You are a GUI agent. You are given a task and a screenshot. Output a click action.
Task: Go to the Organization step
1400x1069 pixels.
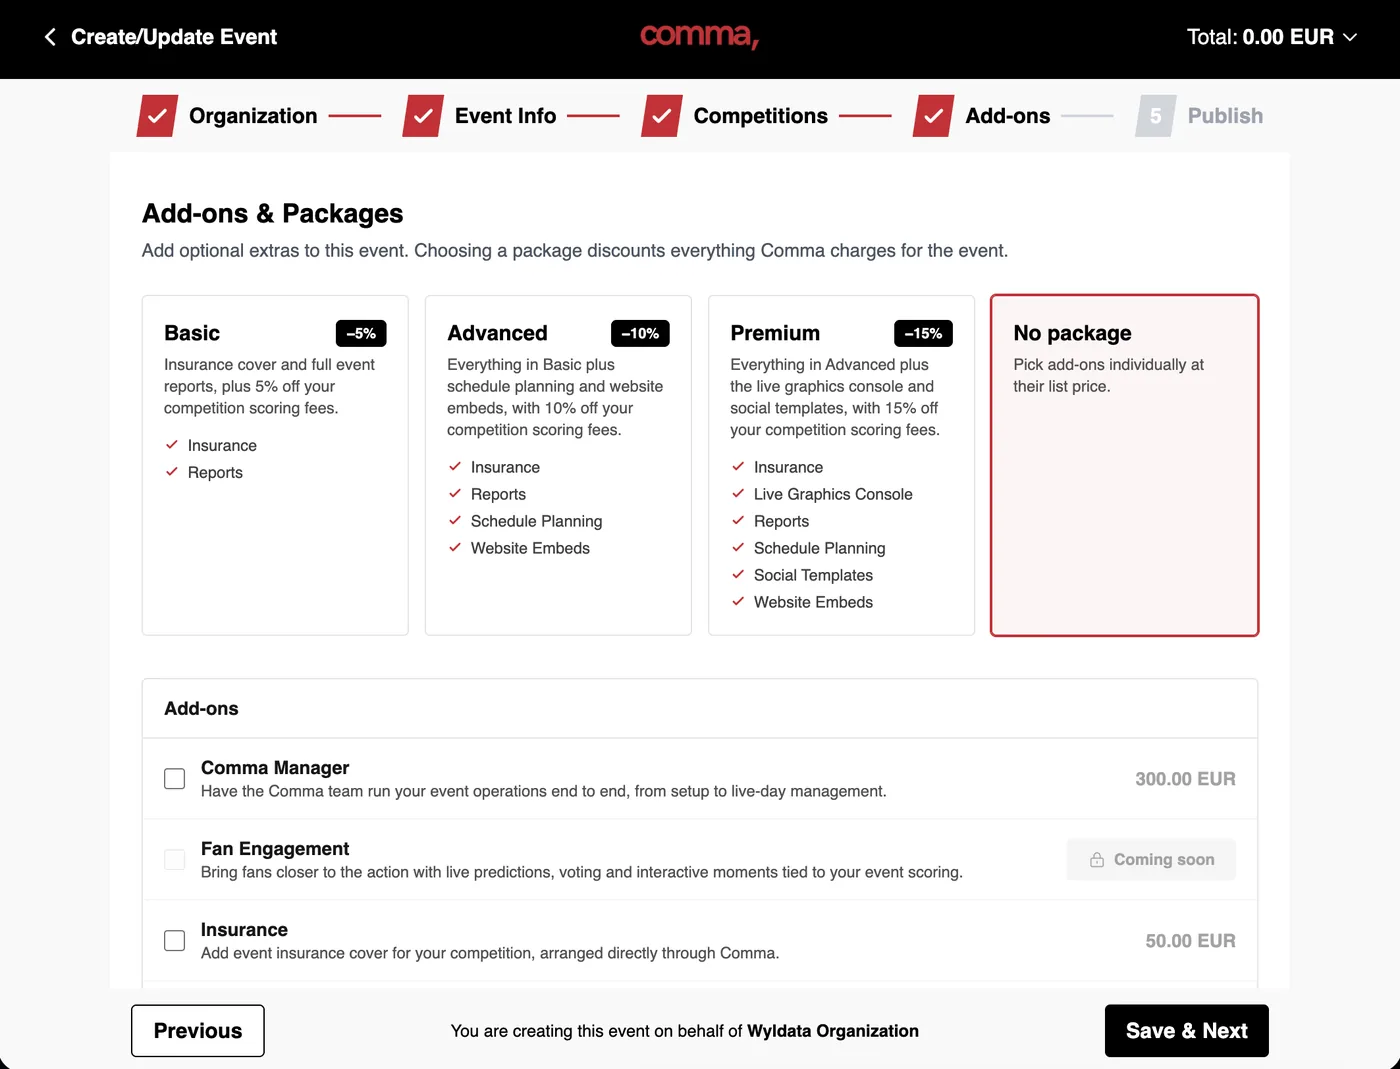tap(253, 116)
